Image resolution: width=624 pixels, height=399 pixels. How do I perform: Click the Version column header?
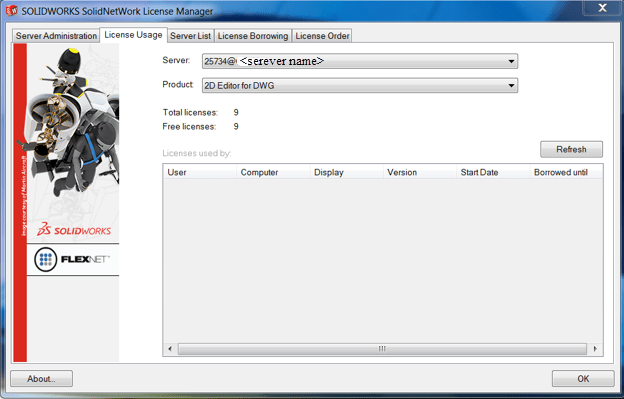[x=419, y=172]
